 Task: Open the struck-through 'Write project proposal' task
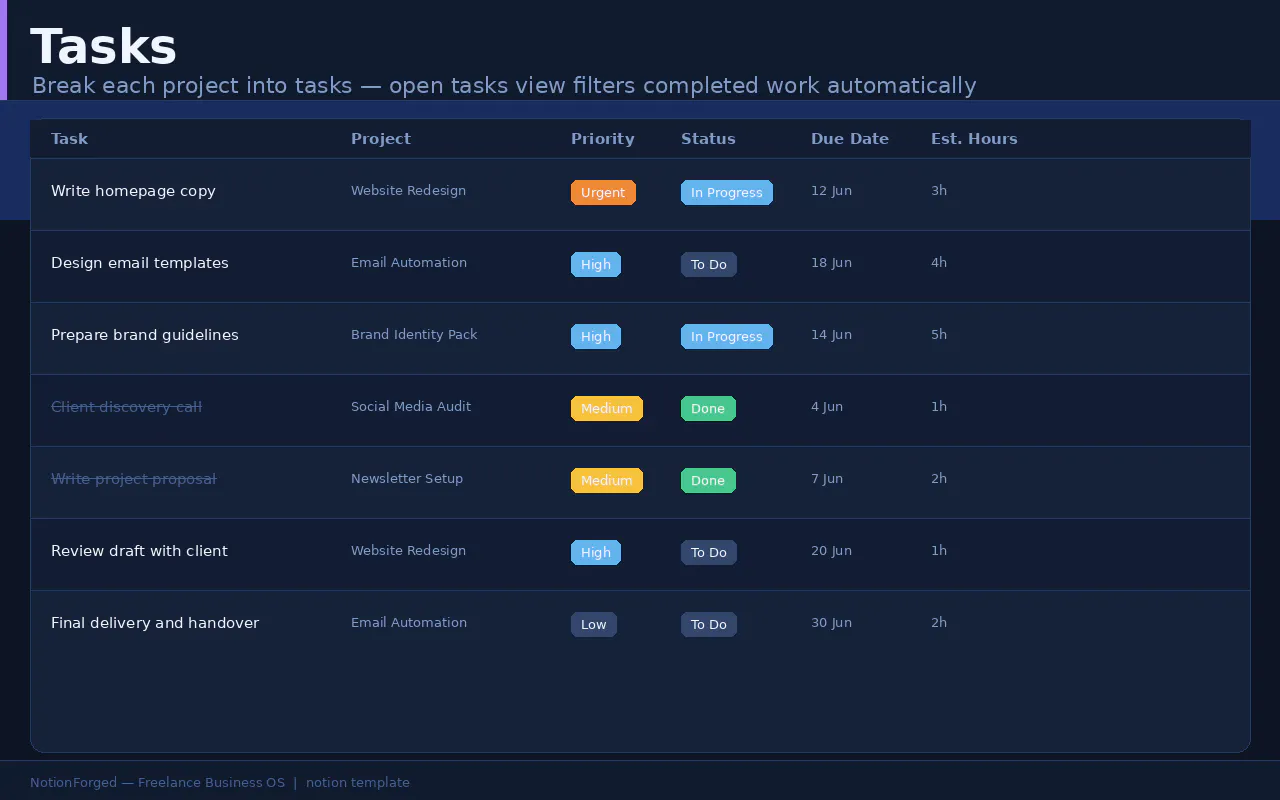coord(134,479)
